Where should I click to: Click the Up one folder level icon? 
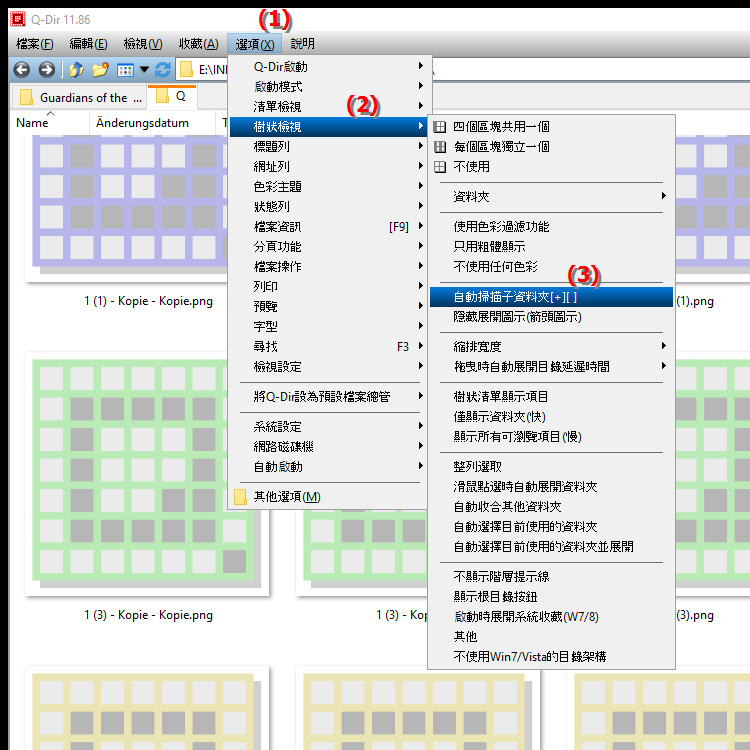(x=76, y=70)
